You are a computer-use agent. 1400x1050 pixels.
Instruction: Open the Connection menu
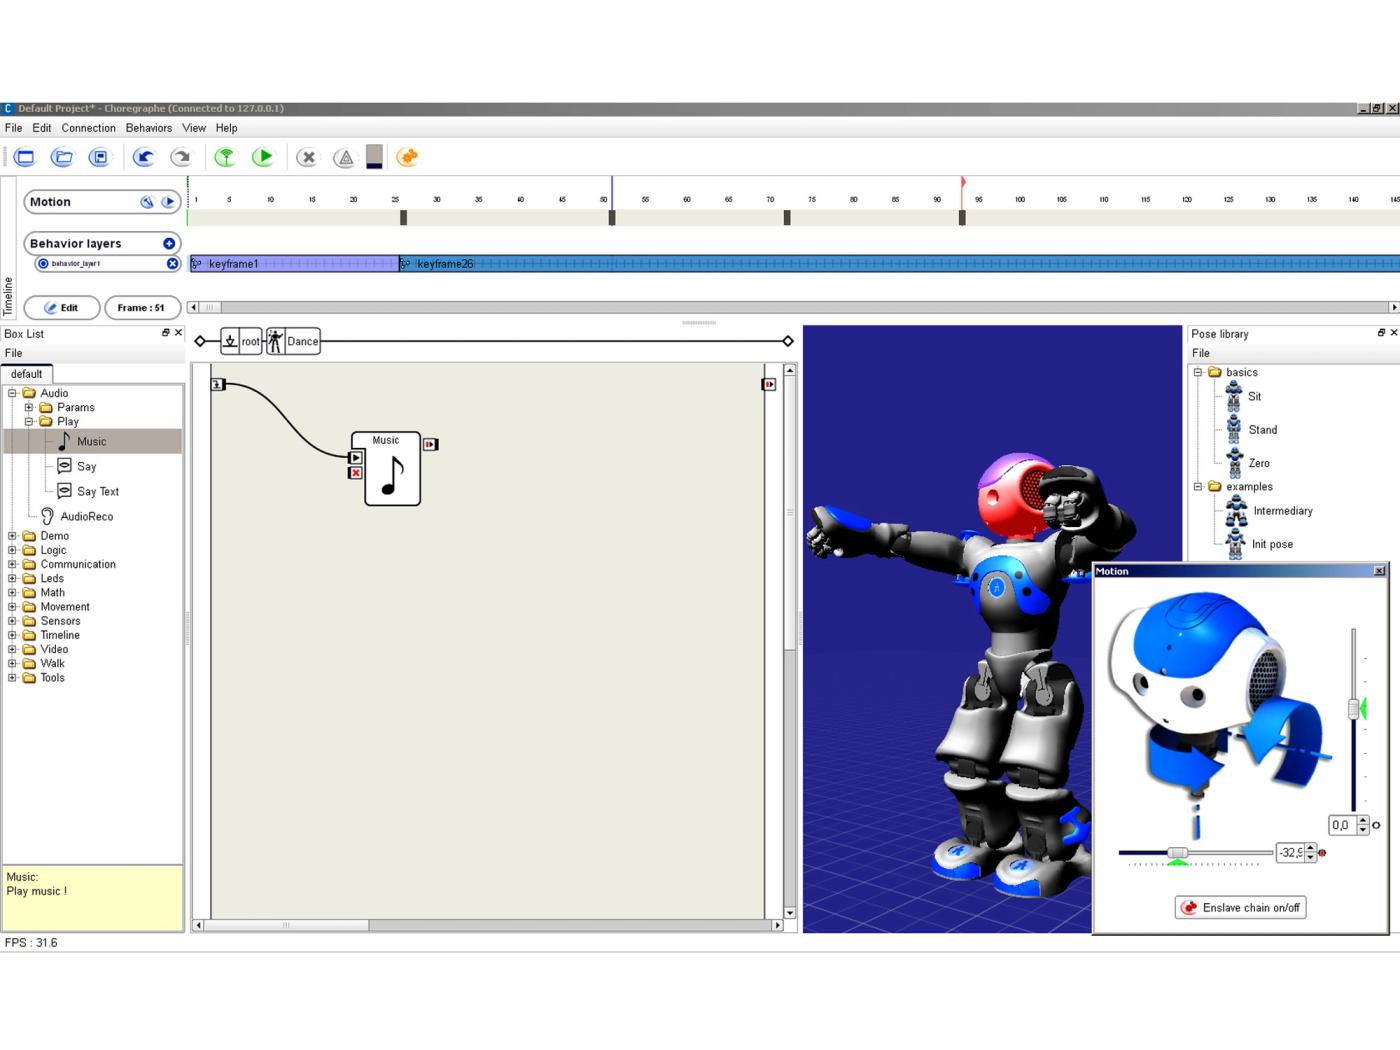(88, 128)
